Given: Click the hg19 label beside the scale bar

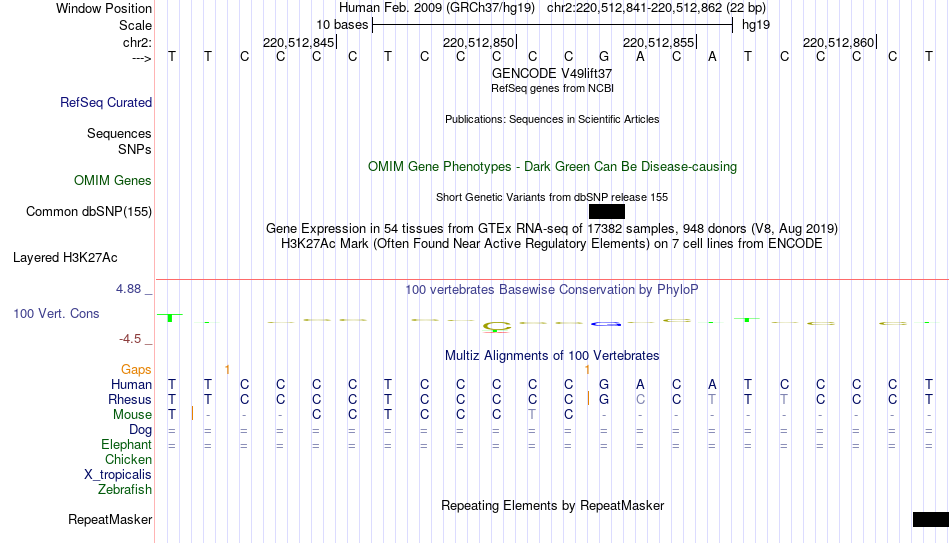Looking at the screenshot, I should 756,25.
